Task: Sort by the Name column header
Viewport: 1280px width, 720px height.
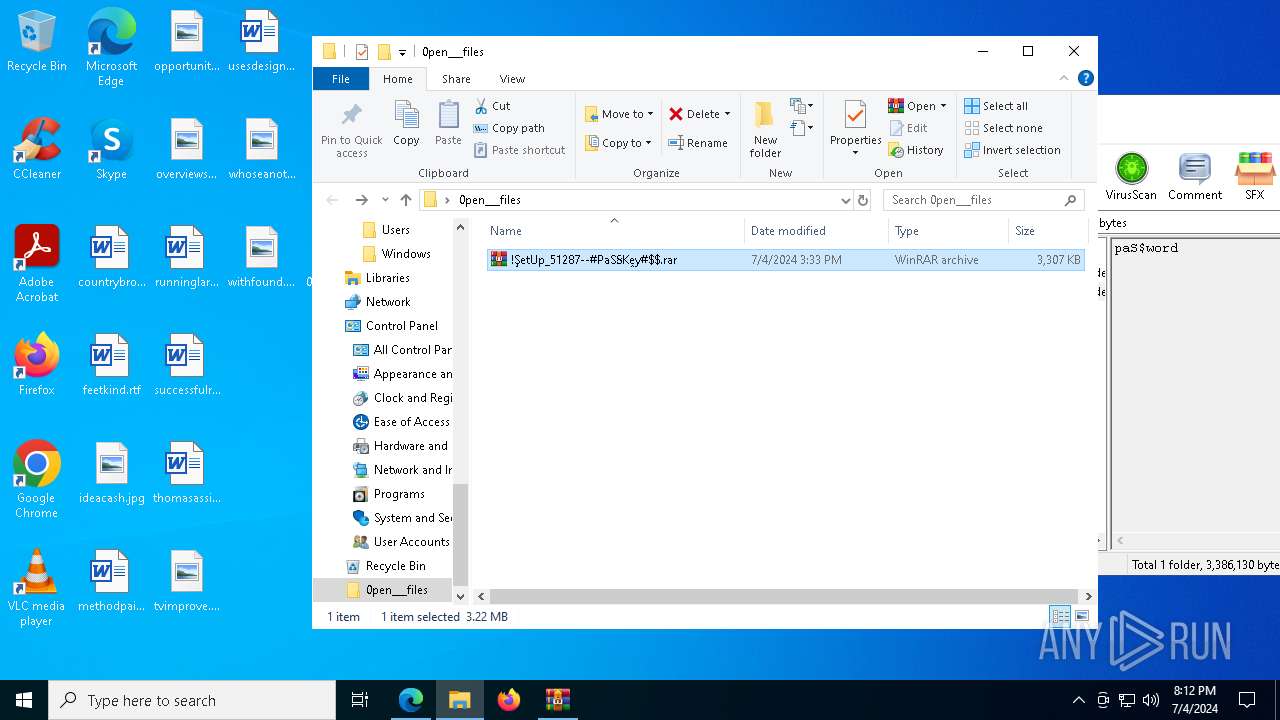Action: [x=614, y=230]
